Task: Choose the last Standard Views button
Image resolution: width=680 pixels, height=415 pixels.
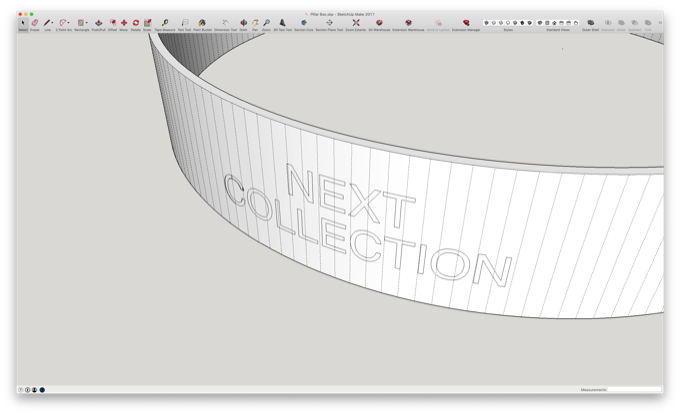Action: [x=576, y=23]
